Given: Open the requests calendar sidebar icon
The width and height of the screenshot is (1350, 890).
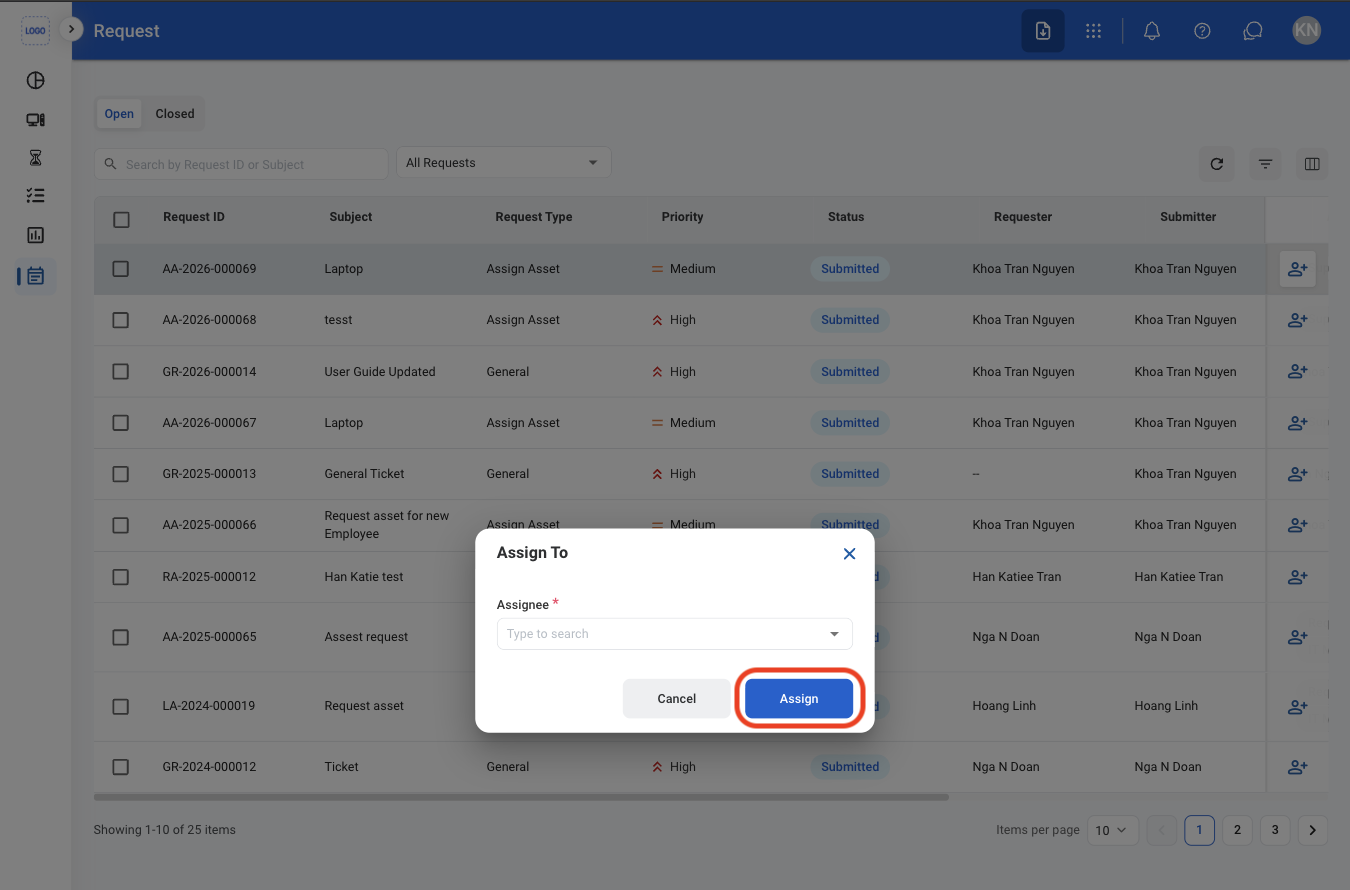Looking at the screenshot, I should coord(35,275).
